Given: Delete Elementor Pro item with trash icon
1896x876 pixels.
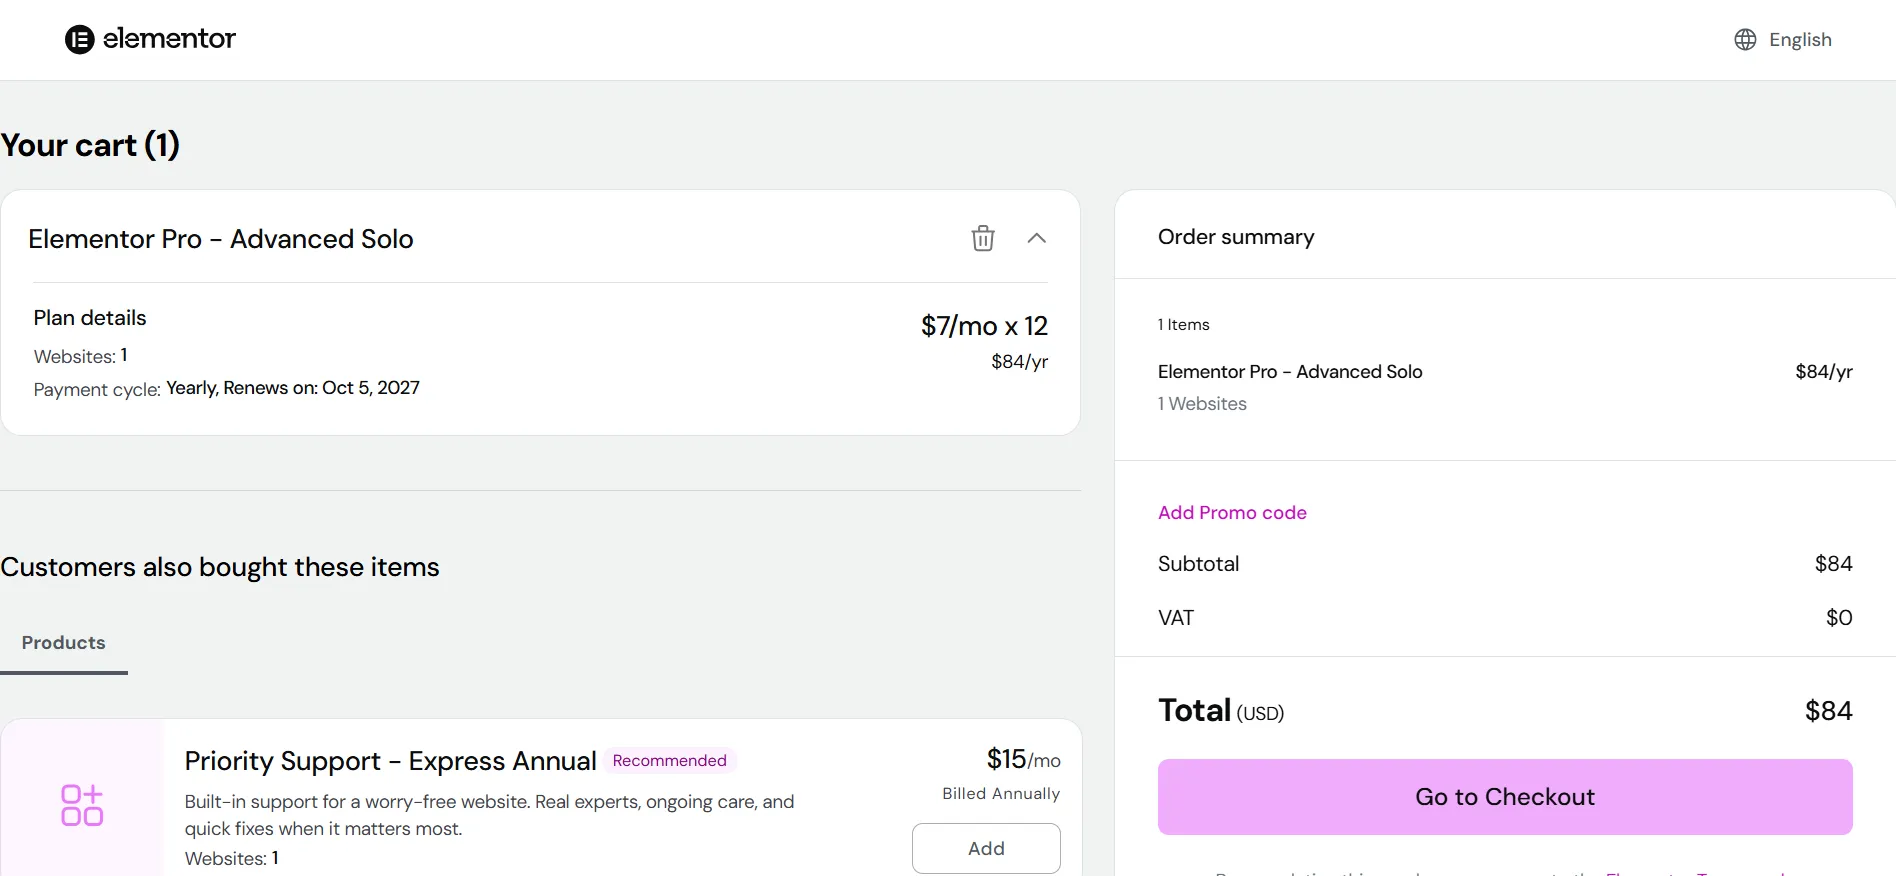Looking at the screenshot, I should [x=983, y=238].
